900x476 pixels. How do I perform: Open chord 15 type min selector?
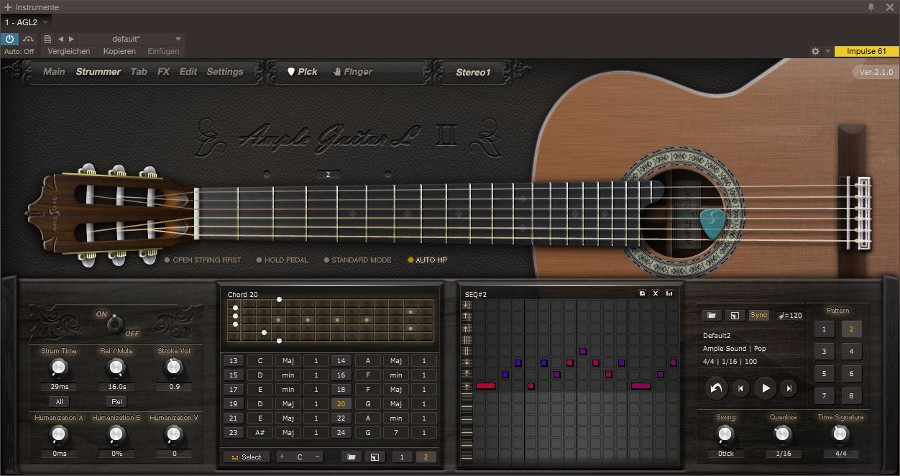(x=288, y=375)
